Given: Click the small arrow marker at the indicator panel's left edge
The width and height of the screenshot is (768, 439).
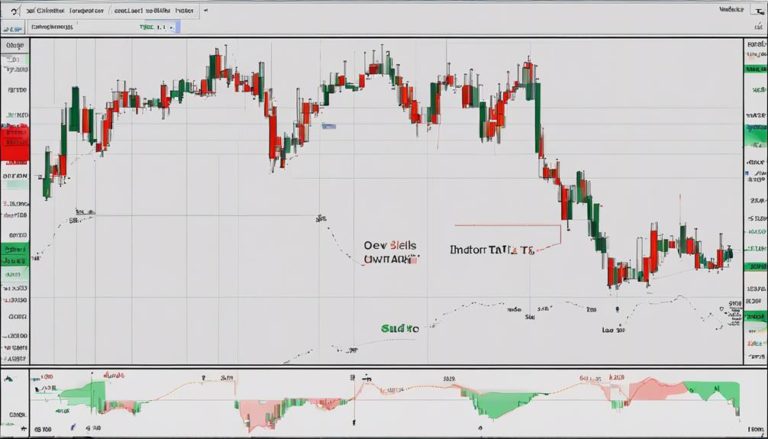Looking at the screenshot, I should (37, 390).
